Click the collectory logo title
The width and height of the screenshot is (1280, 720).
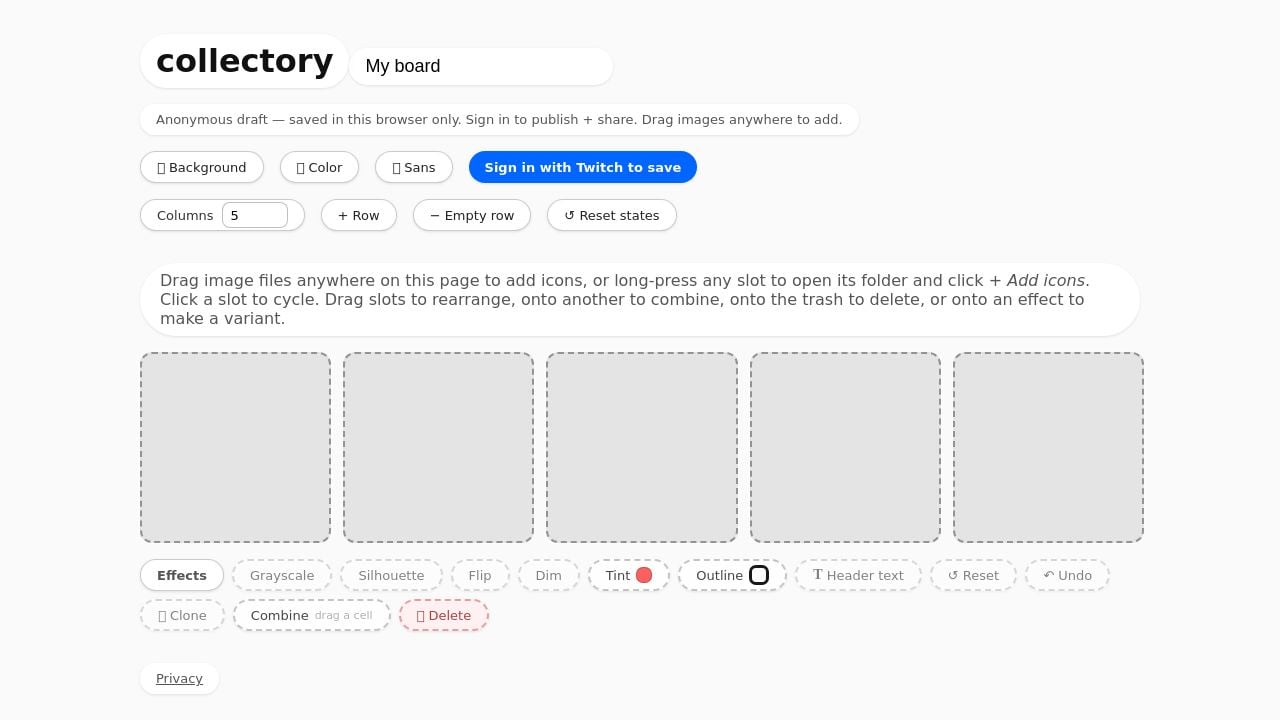[x=244, y=61]
